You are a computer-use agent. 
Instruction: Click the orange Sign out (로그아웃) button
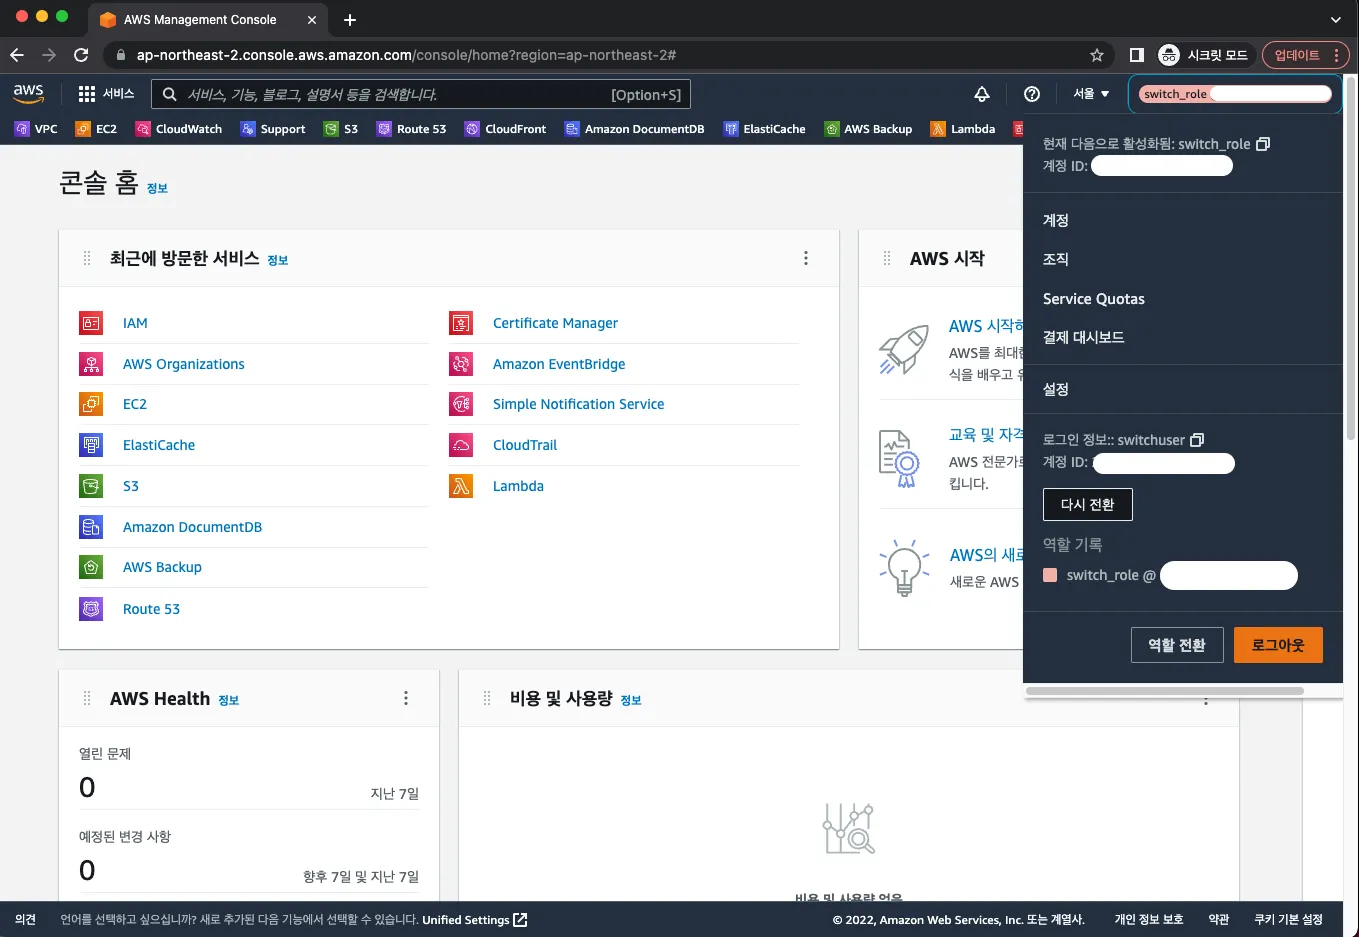(1278, 645)
